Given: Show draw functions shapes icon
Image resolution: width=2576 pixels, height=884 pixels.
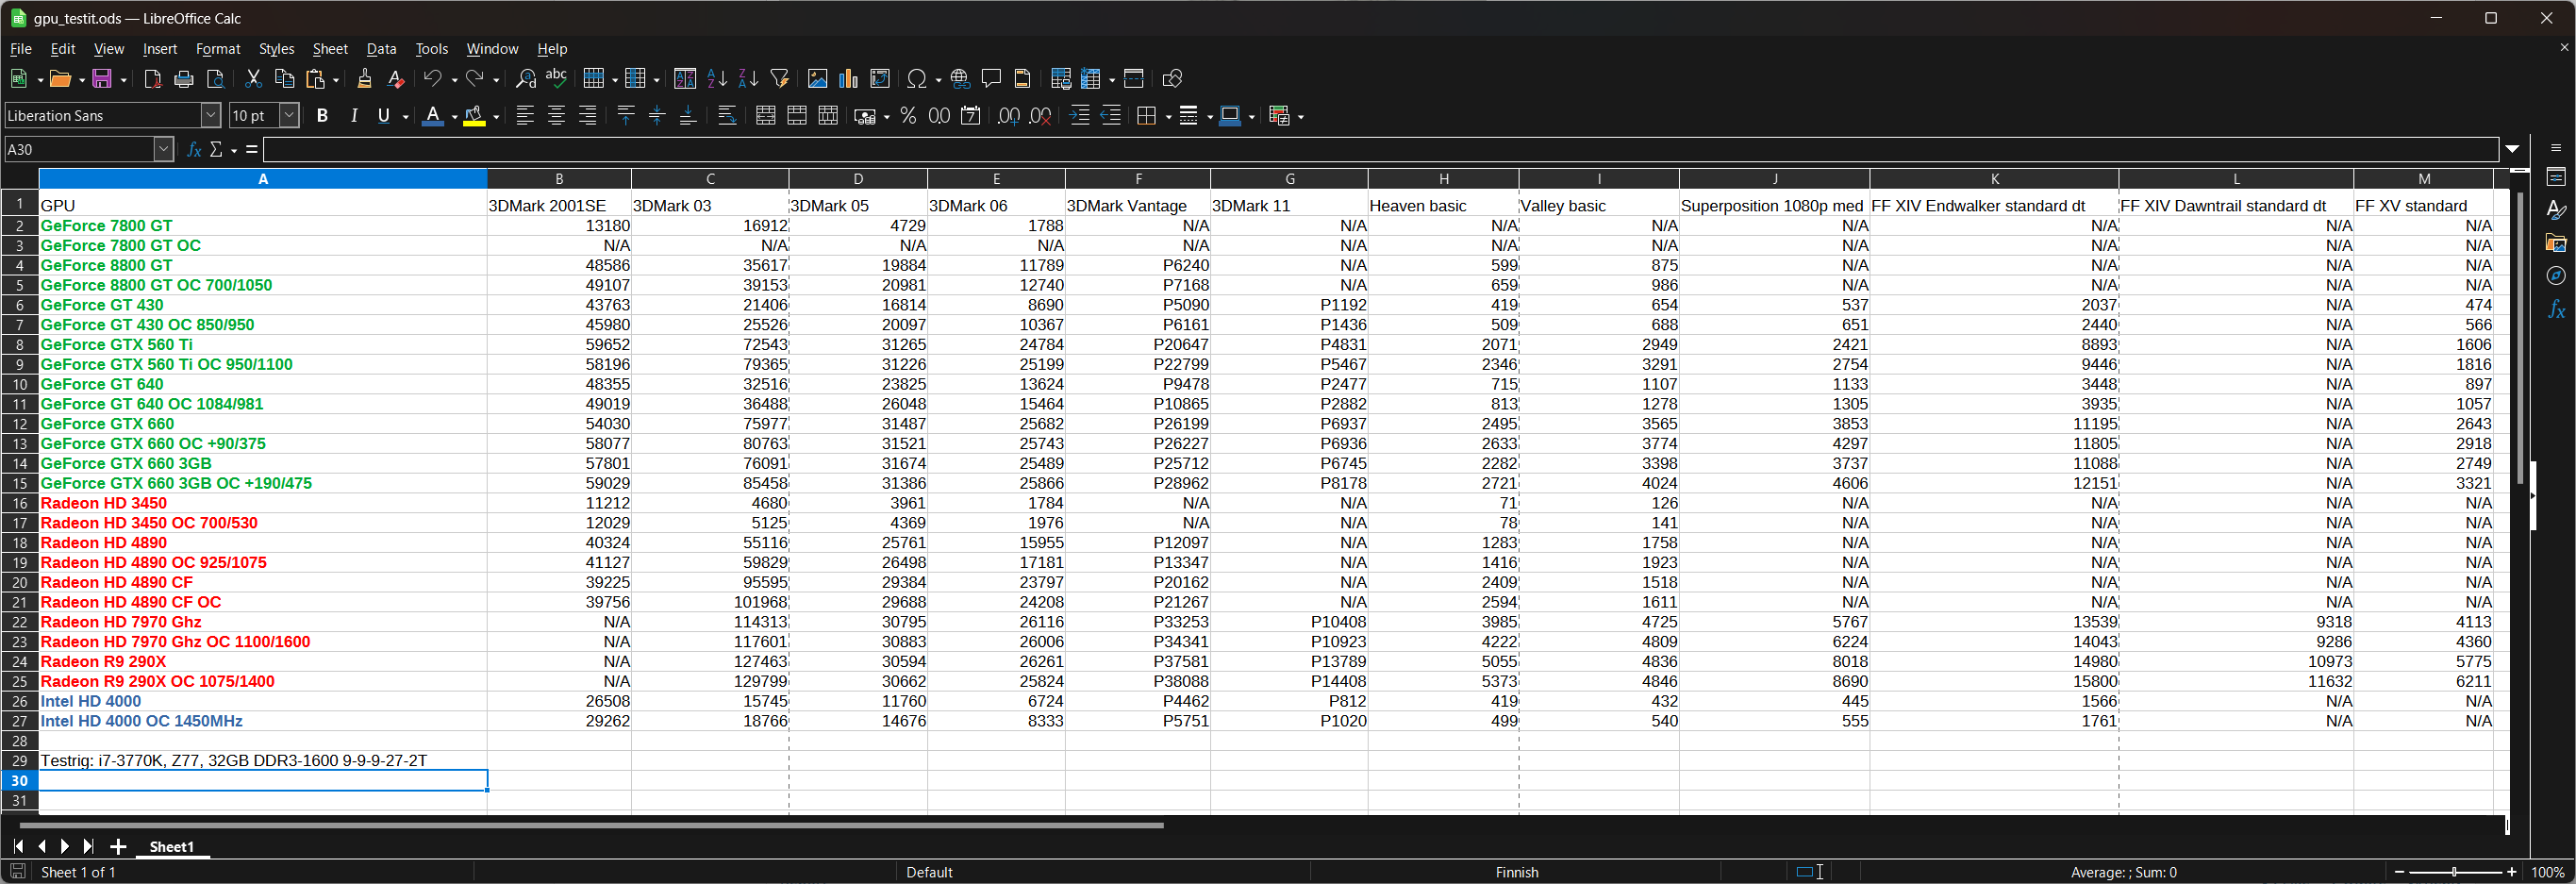Looking at the screenshot, I should [x=1172, y=79].
